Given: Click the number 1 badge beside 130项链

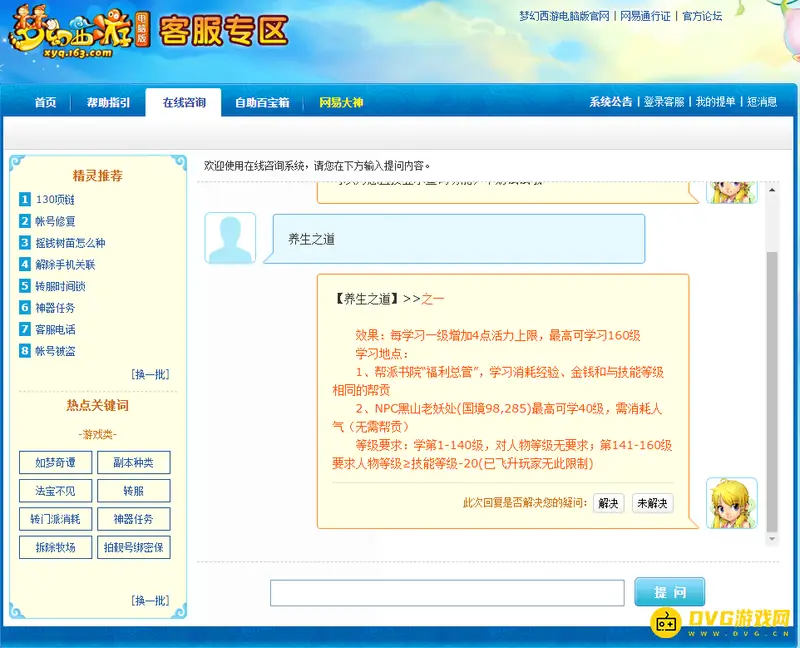Looking at the screenshot, I should point(25,199).
